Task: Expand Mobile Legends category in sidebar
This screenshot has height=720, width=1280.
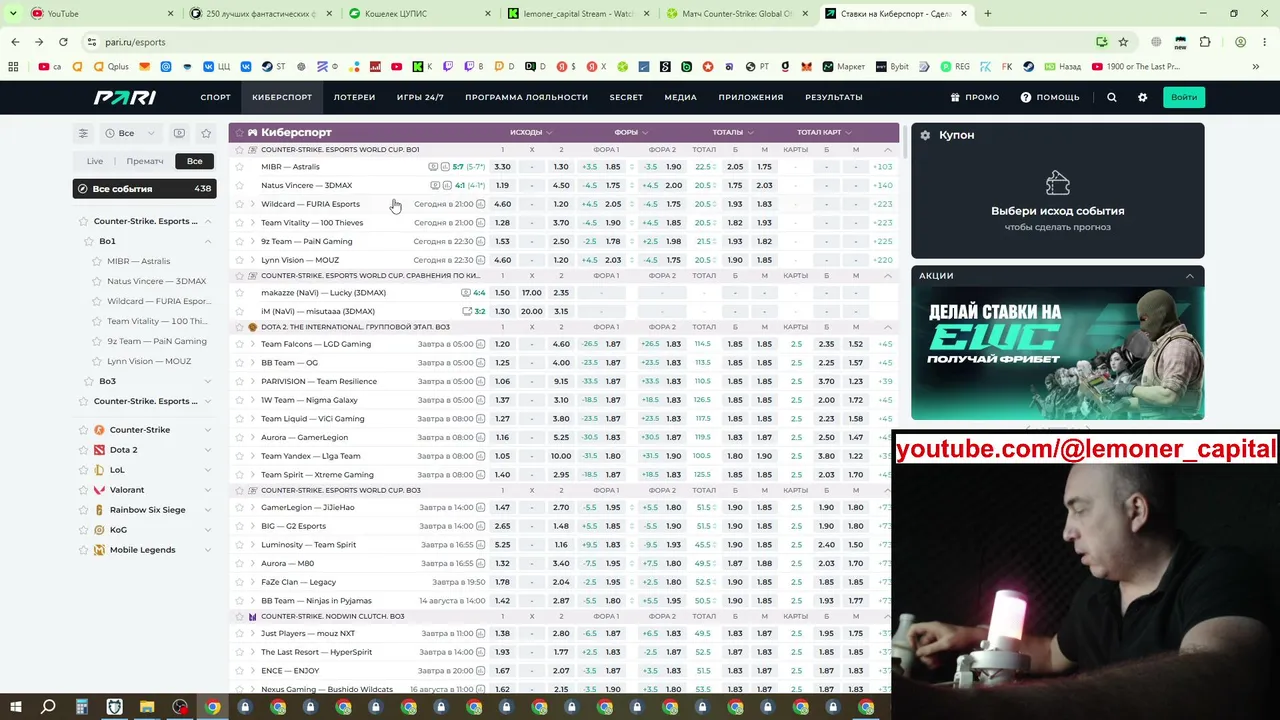Action: coord(207,550)
